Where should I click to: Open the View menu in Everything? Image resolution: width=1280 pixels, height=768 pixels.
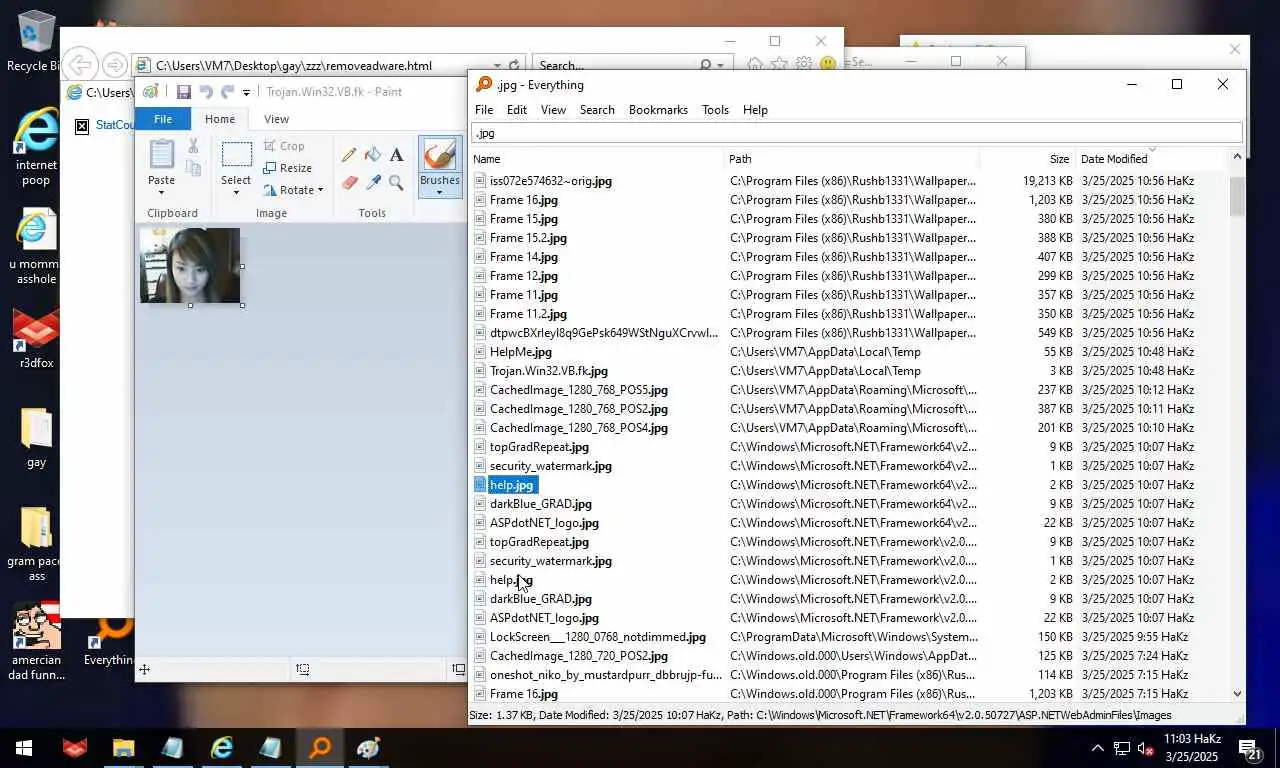(x=553, y=110)
